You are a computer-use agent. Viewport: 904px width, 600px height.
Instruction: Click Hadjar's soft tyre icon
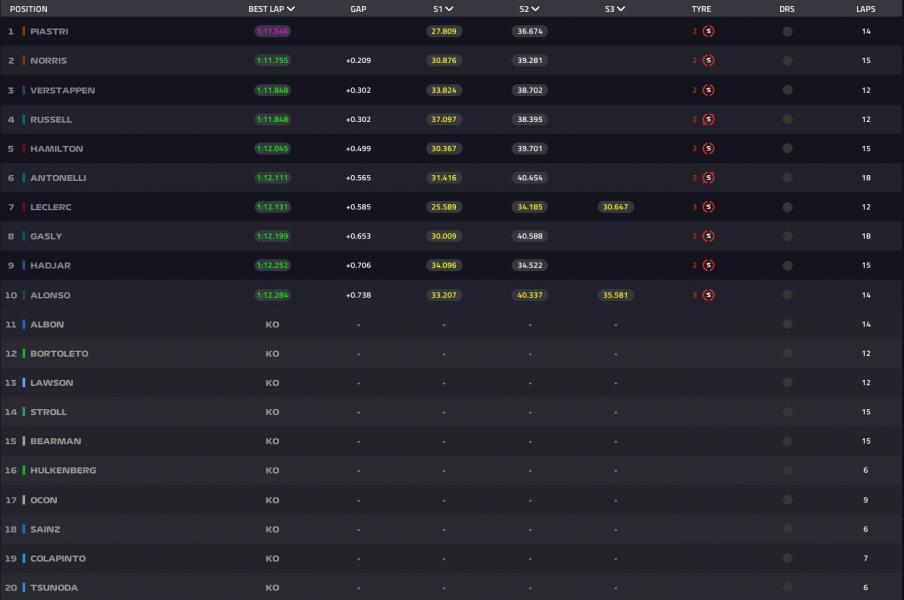pyautogui.click(x=709, y=265)
